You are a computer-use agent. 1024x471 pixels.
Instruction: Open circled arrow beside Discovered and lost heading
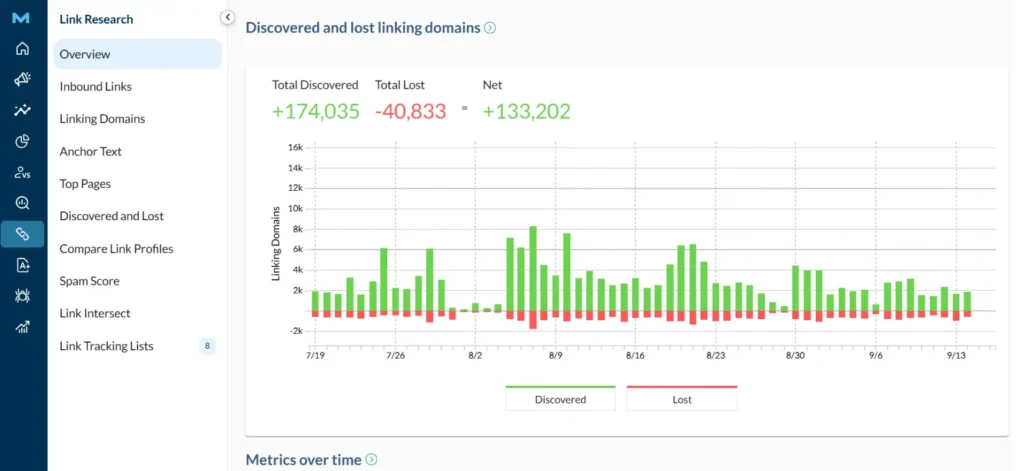click(x=490, y=28)
